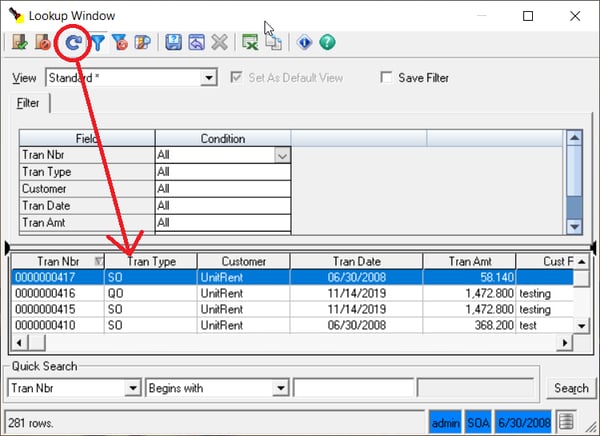Open the View dropdown showing Standard
The width and height of the screenshot is (600, 436).
tap(208, 78)
